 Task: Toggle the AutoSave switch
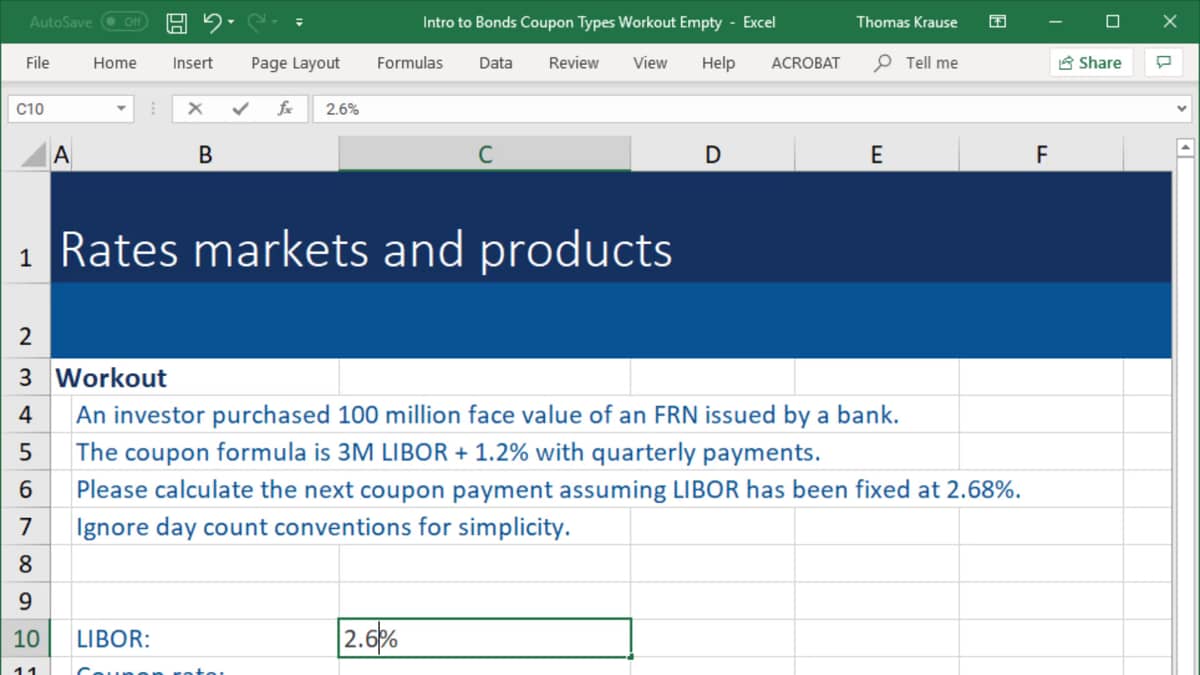(125, 22)
